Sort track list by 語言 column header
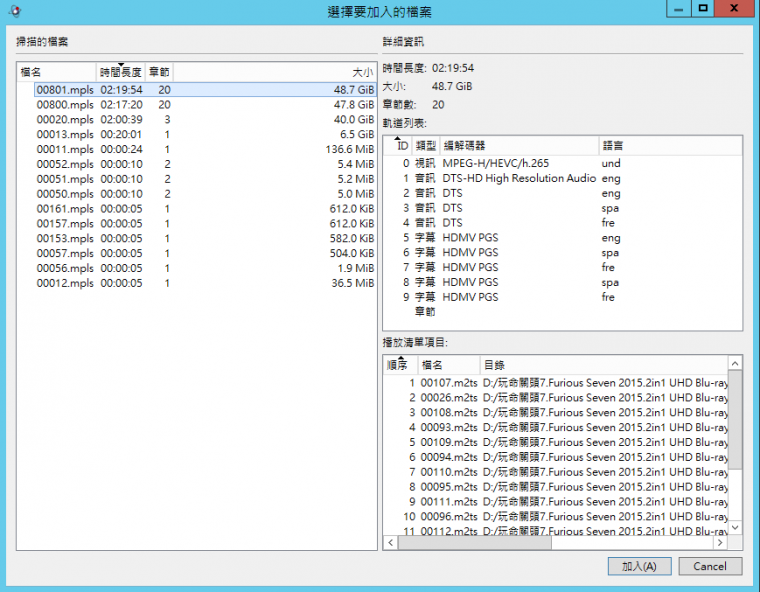Viewport: 760px width, 592px height. 670,145
